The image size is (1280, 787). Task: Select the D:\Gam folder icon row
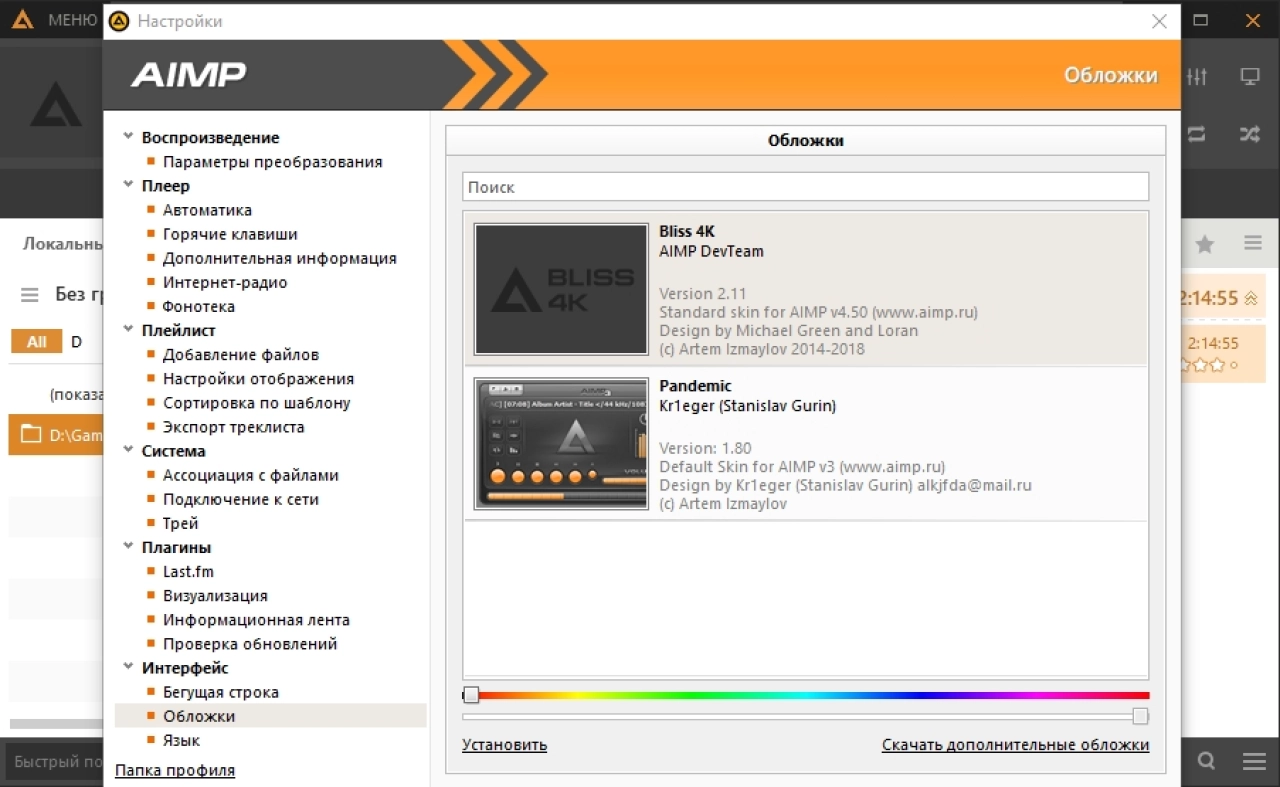pos(56,435)
